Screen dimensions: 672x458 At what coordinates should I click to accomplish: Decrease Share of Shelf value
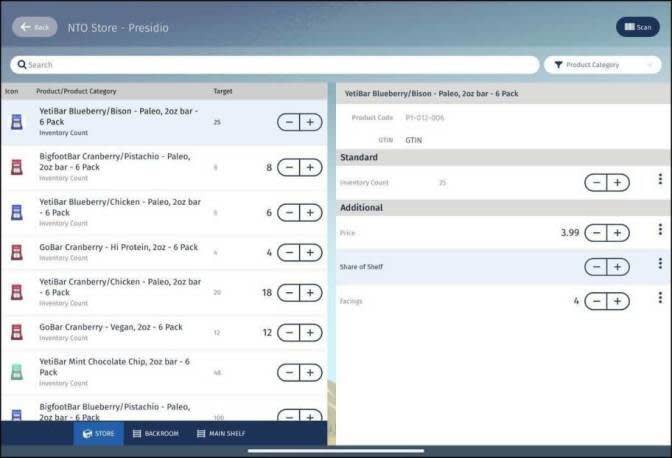(x=596, y=267)
